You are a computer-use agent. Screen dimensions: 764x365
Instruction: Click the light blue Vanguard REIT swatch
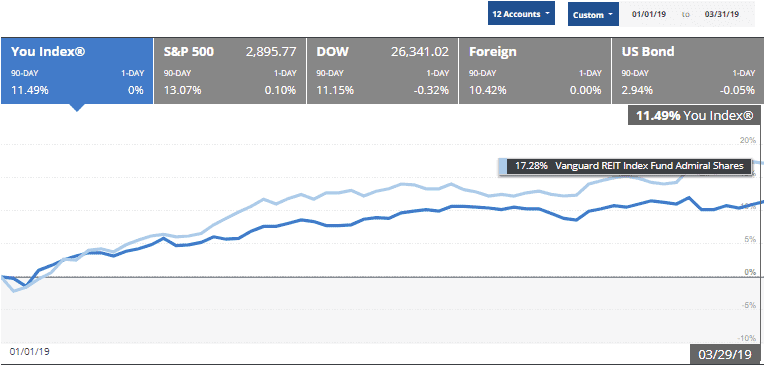pos(502,166)
